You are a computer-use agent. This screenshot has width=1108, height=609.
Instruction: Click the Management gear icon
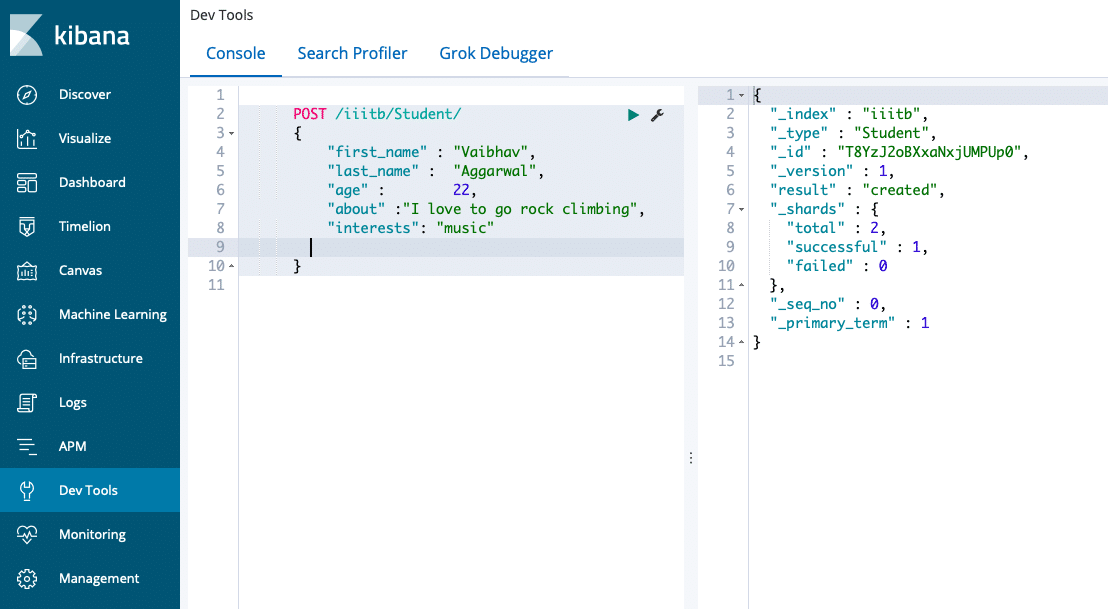pyautogui.click(x=27, y=579)
